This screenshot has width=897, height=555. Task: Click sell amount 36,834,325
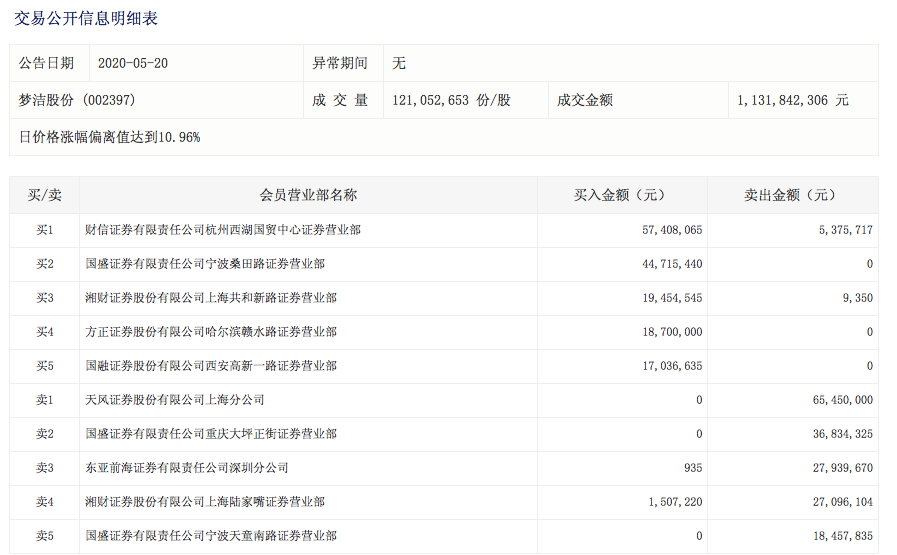pyautogui.click(x=843, y=434)
